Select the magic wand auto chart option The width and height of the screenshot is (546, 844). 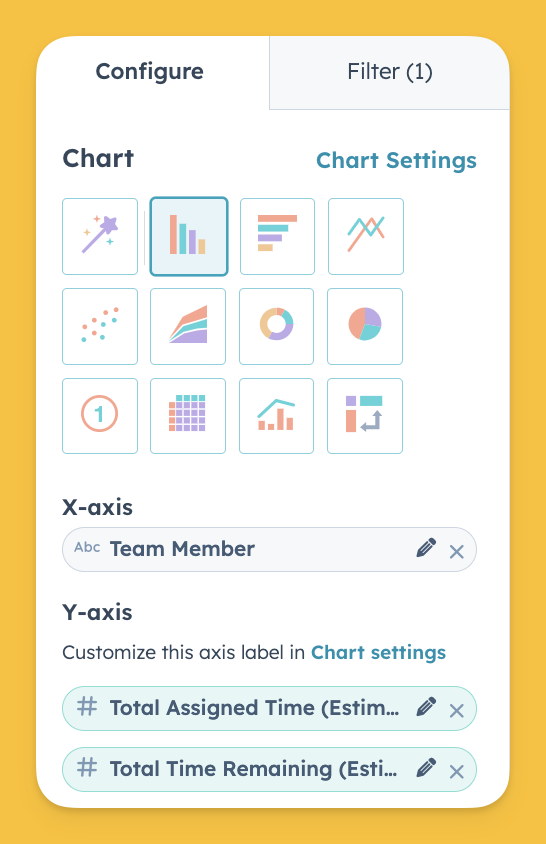coord(100,236)
